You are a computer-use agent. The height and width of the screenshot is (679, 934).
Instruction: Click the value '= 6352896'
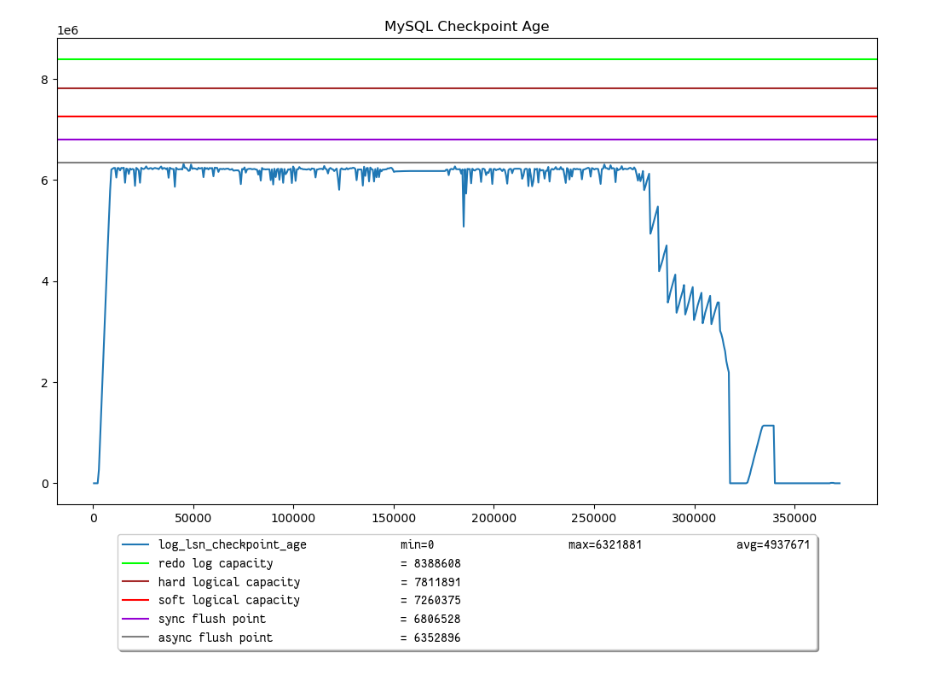(430, 638)
